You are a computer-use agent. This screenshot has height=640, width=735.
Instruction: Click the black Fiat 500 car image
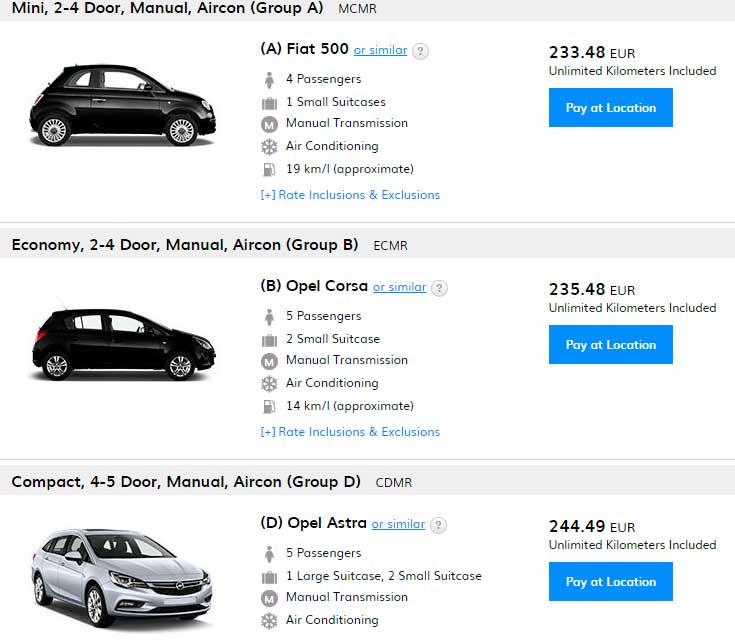(x=122, y=105)
